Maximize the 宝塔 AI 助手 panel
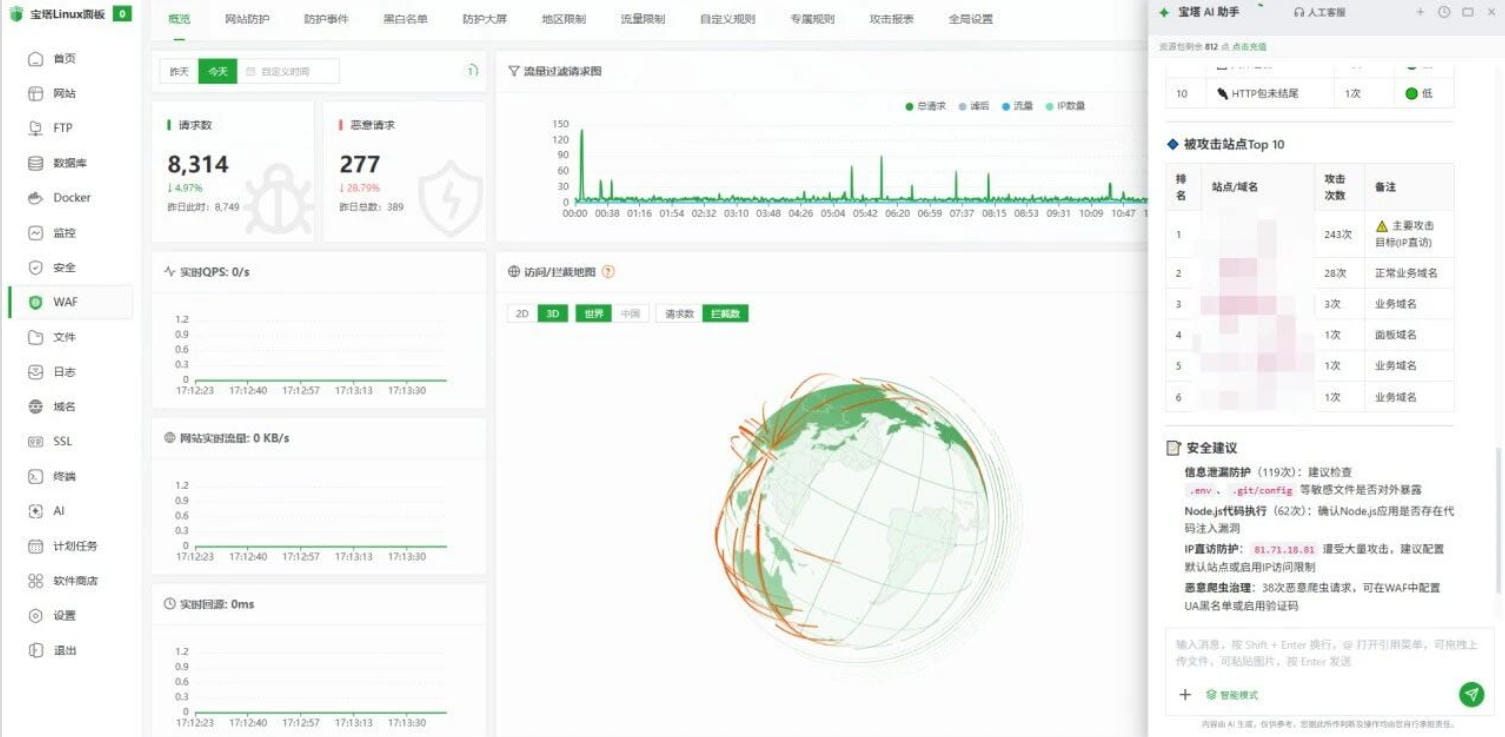Viewport: 1505px width, 737px height. (x=1468, y=12)
